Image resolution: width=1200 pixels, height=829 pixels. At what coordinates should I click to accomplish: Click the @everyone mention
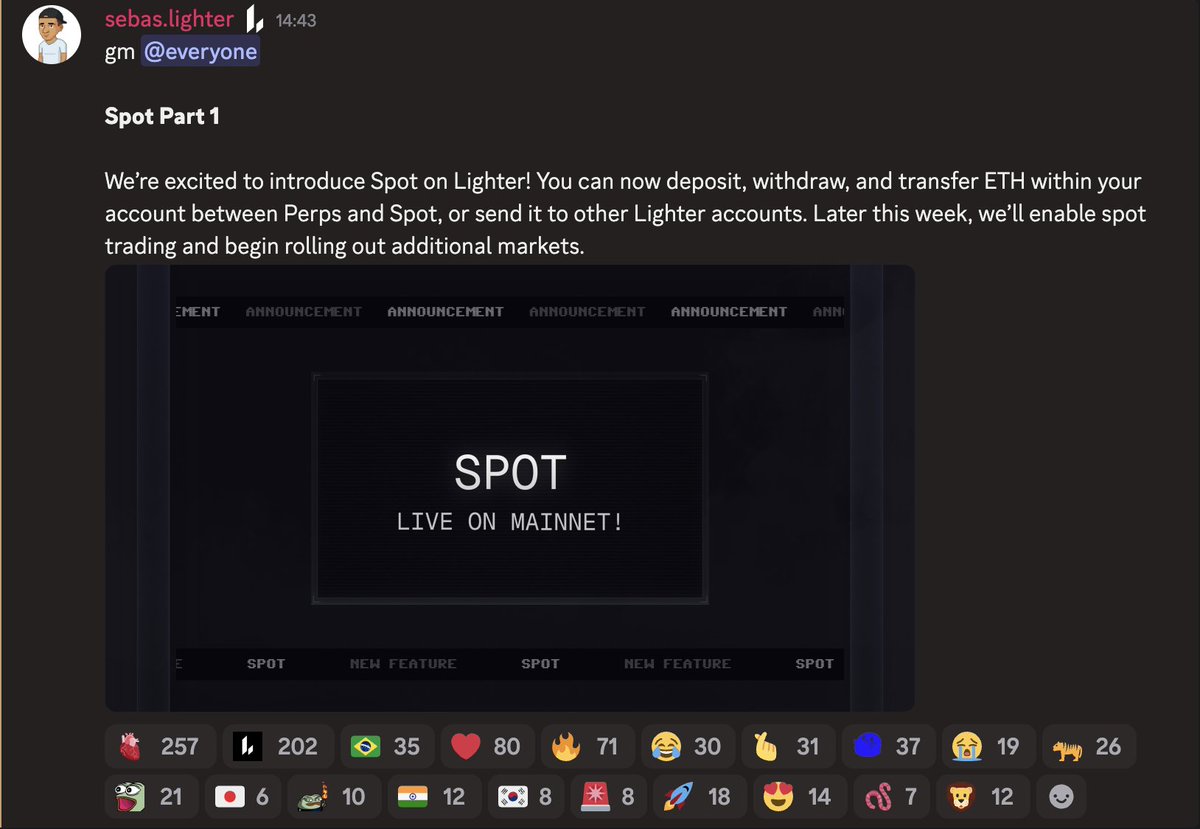point(201,52)
